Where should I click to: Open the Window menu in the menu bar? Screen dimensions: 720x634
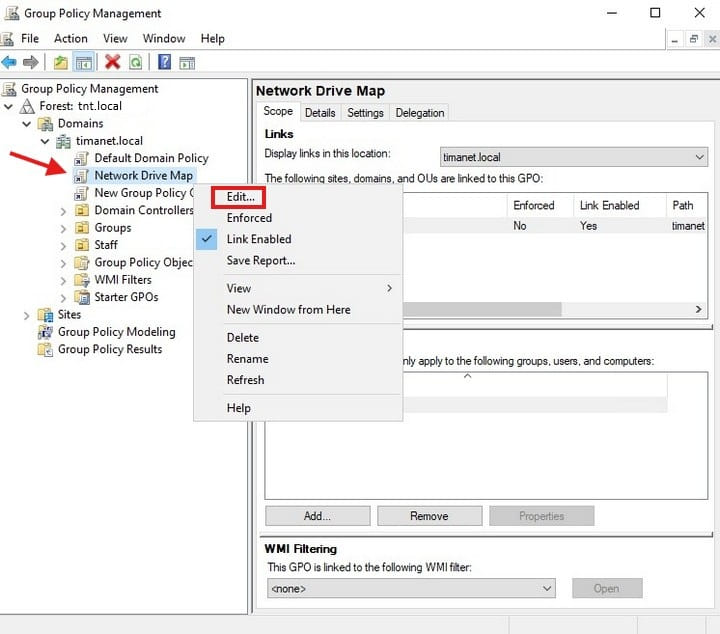[x=164, y=39]
